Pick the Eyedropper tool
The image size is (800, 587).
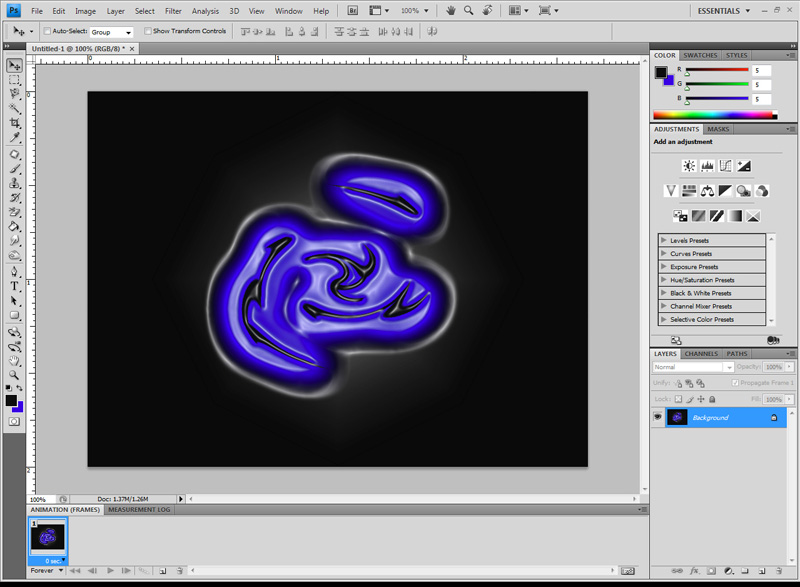[15, 138]
